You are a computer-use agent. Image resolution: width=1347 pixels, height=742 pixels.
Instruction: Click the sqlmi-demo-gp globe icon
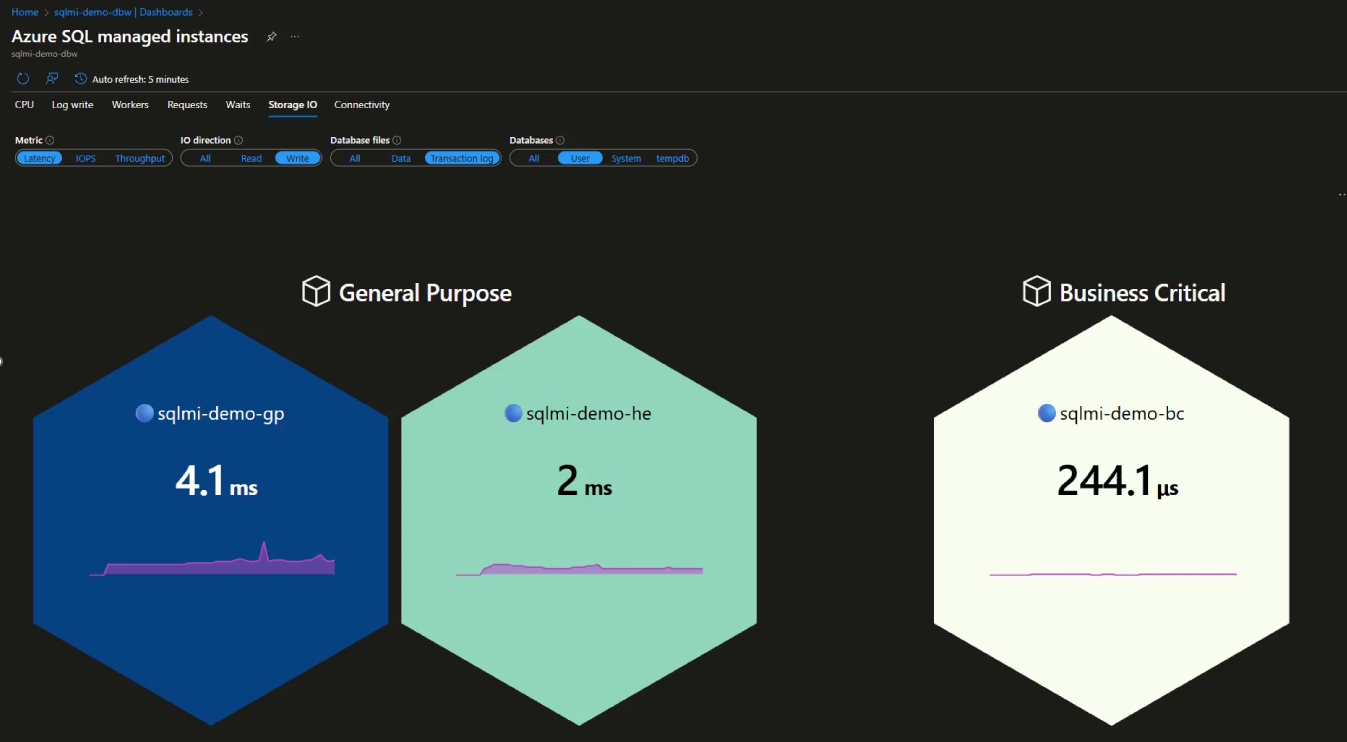[x=144, y=413]
